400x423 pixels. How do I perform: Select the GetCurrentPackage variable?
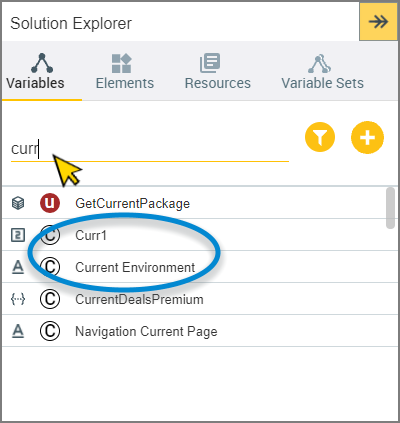[x=194, y=203]
